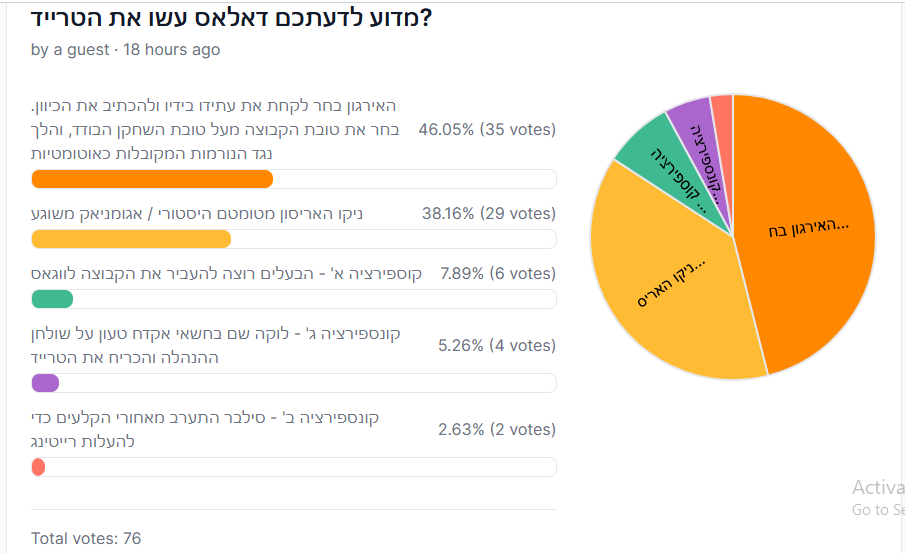Select the conspiracy ב answer about Silver
Image resolution: width=905 pixels, height=553 pixels.
[205, 429]
